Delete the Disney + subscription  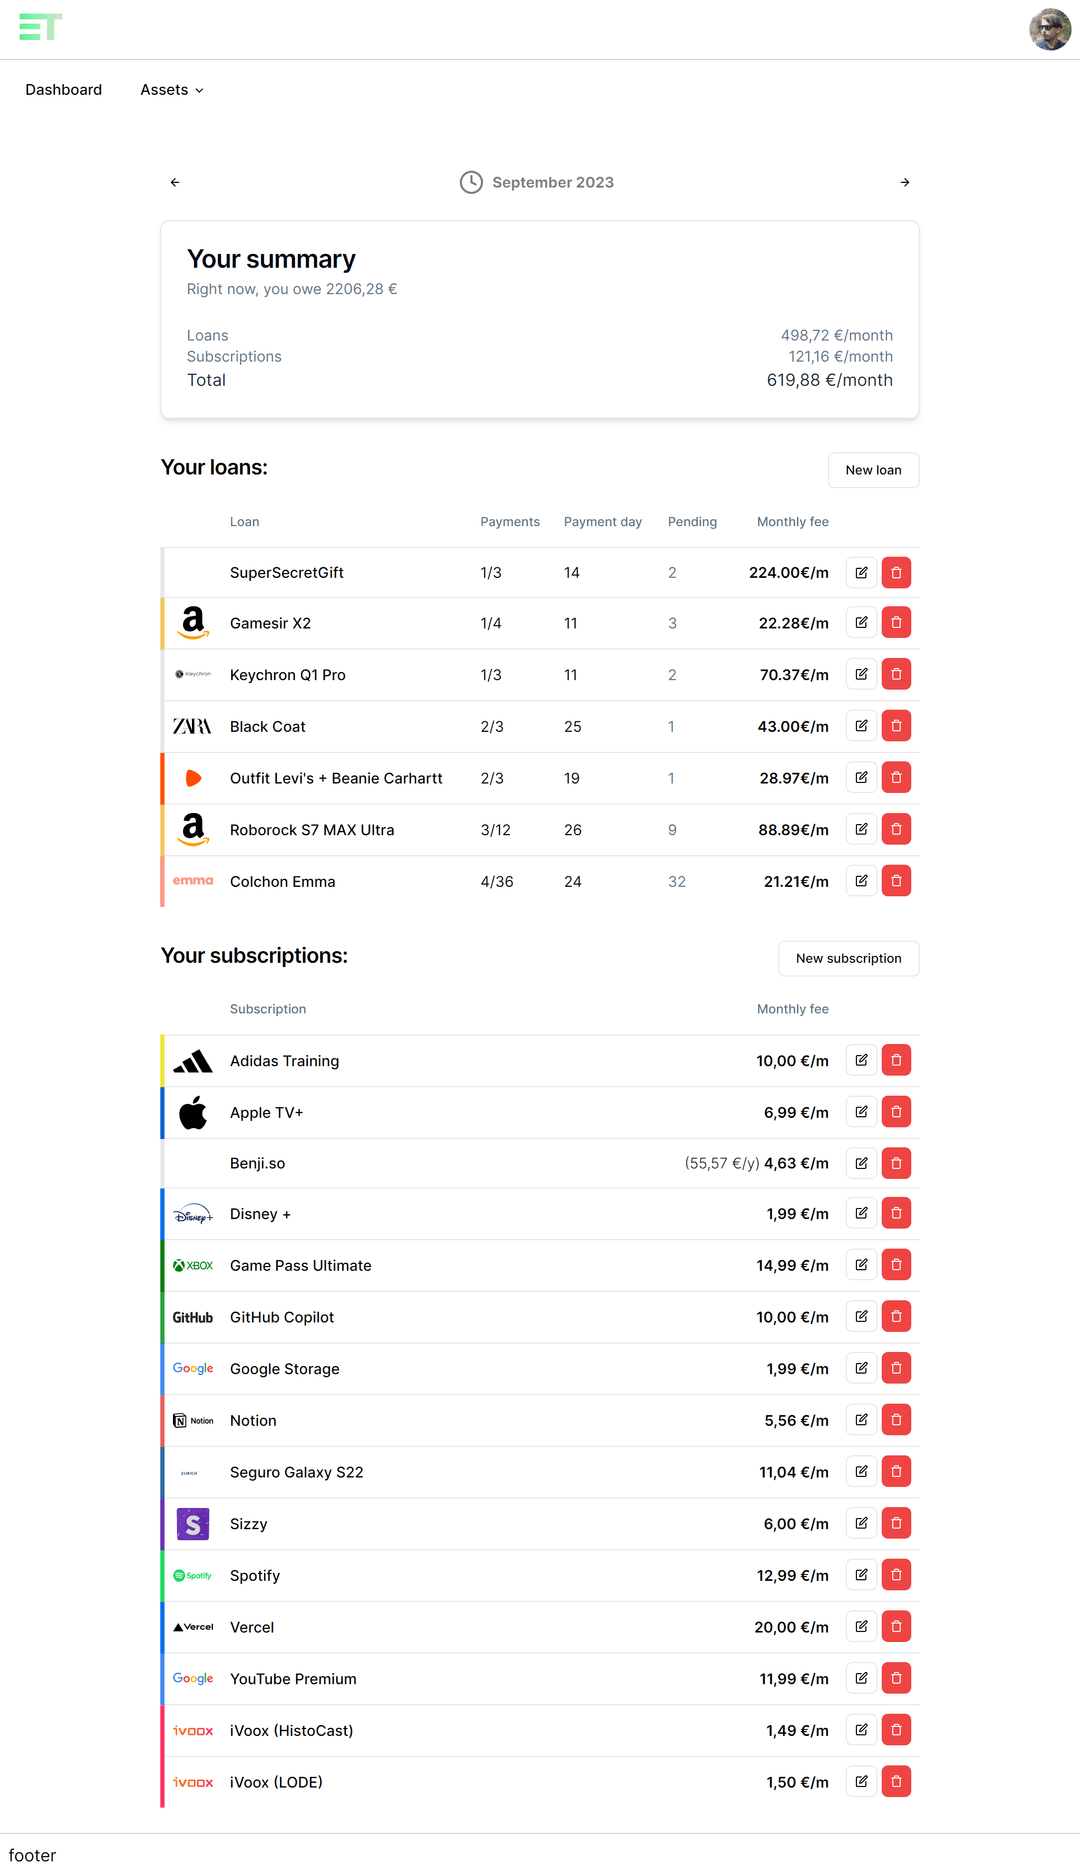point(896,1214)
